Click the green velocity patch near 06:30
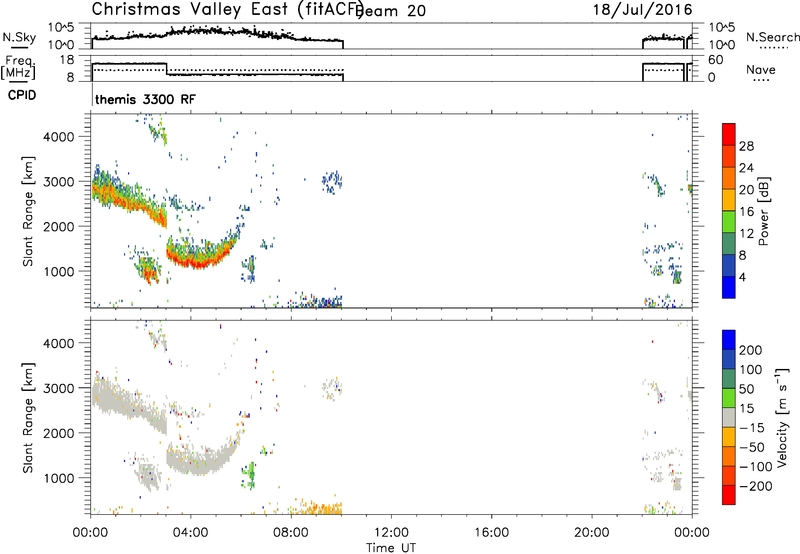 pos(249,475)
